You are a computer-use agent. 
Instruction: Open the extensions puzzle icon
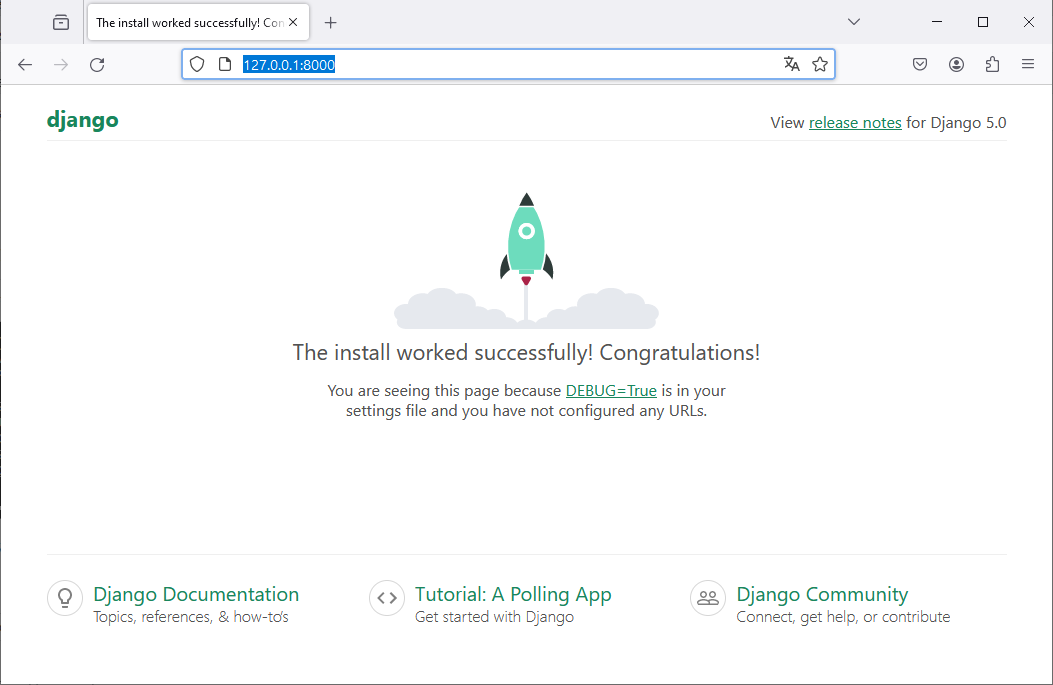pyautogui.click(x=992, y=65)
